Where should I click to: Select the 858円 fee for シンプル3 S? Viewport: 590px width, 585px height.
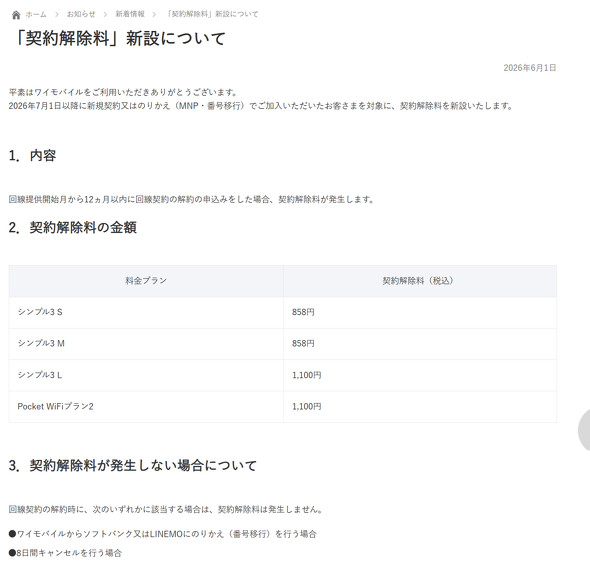(x=303, y=312)
